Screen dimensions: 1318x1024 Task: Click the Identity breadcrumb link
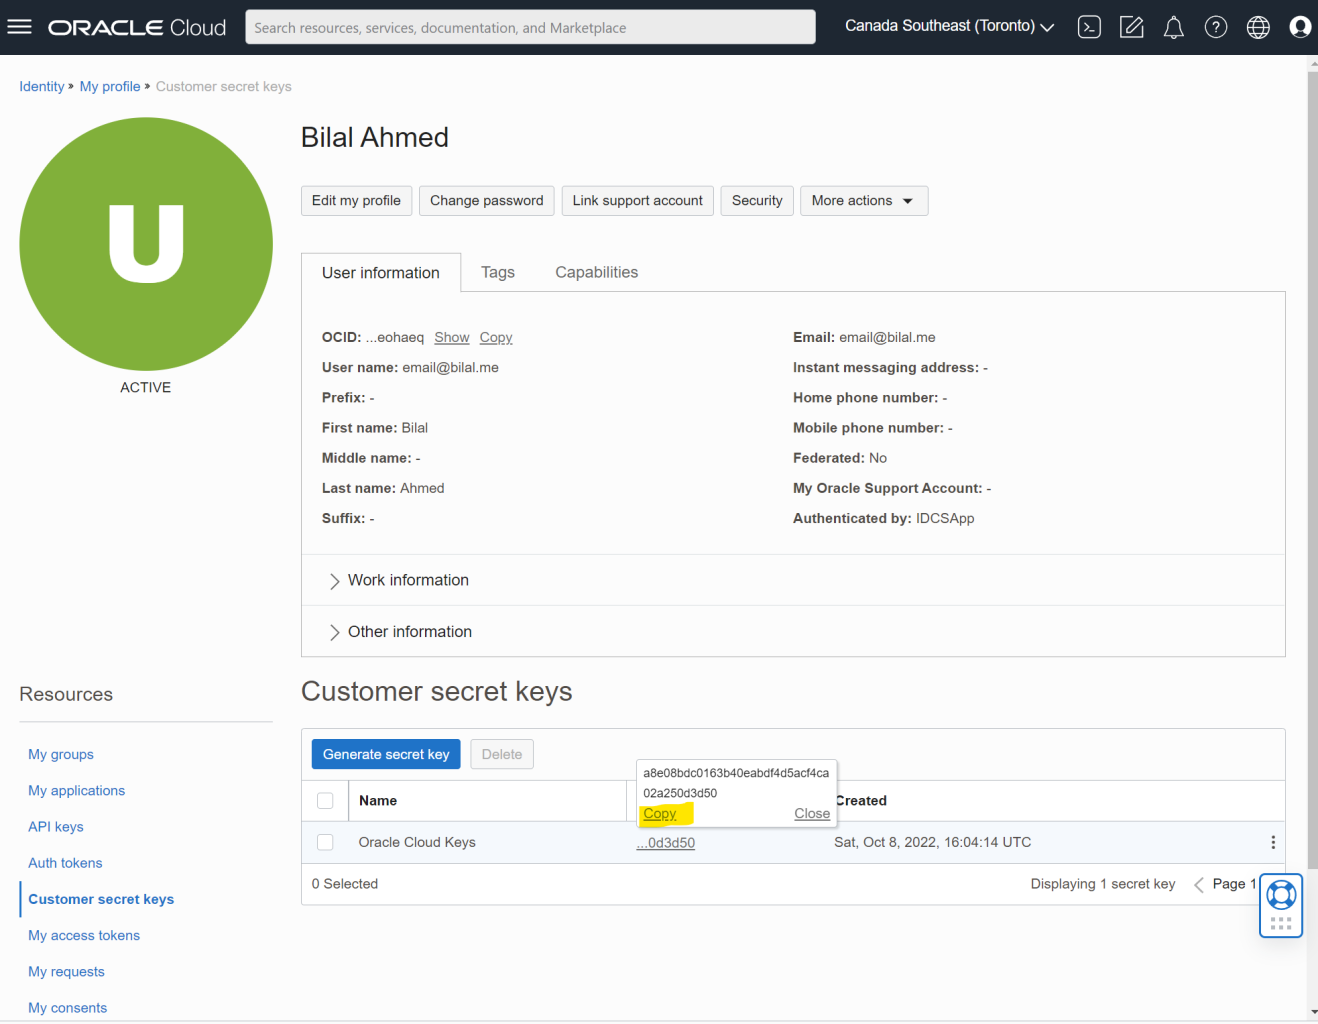[42, 87]
